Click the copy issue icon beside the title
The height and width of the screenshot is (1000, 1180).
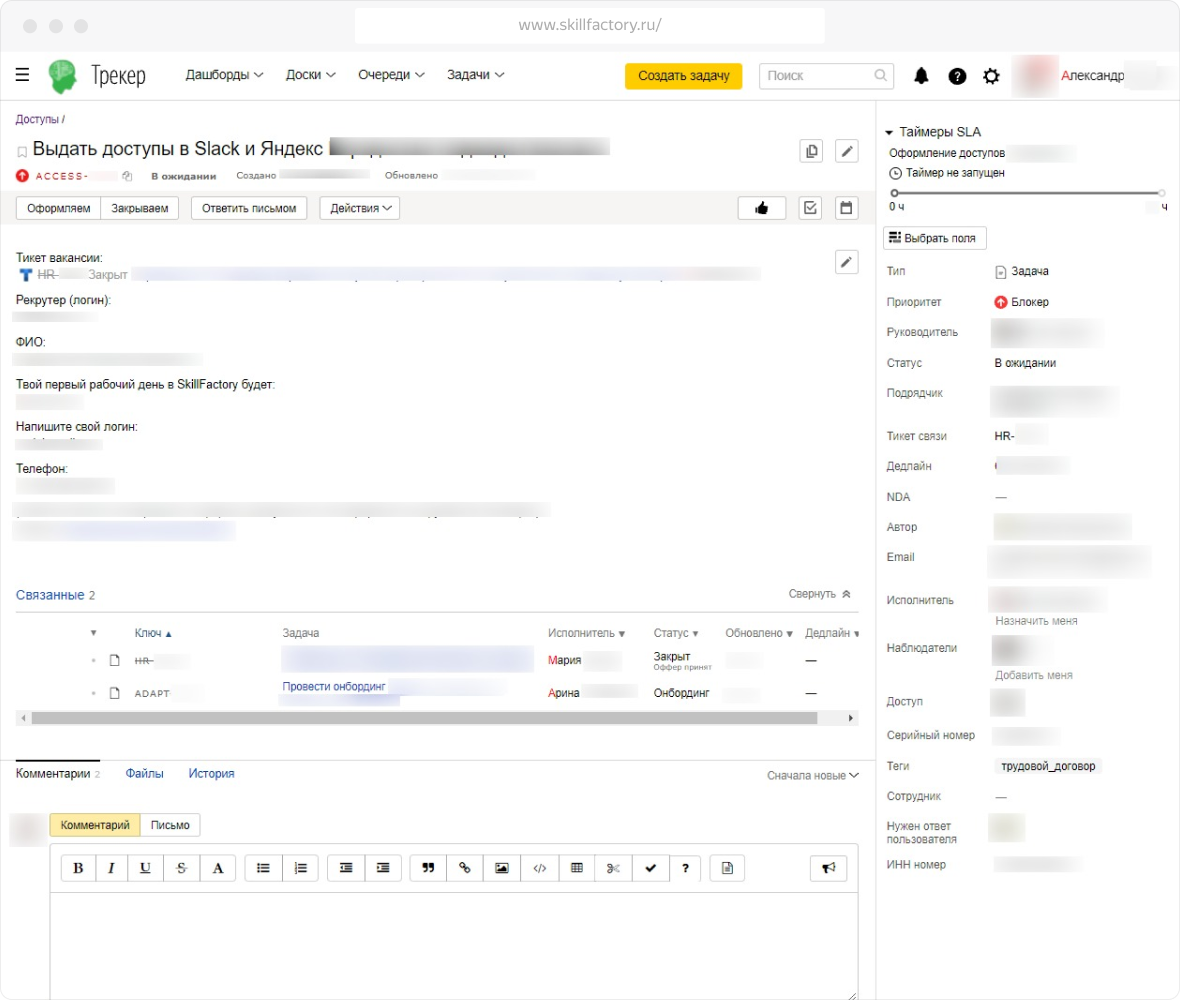point(811,151)
